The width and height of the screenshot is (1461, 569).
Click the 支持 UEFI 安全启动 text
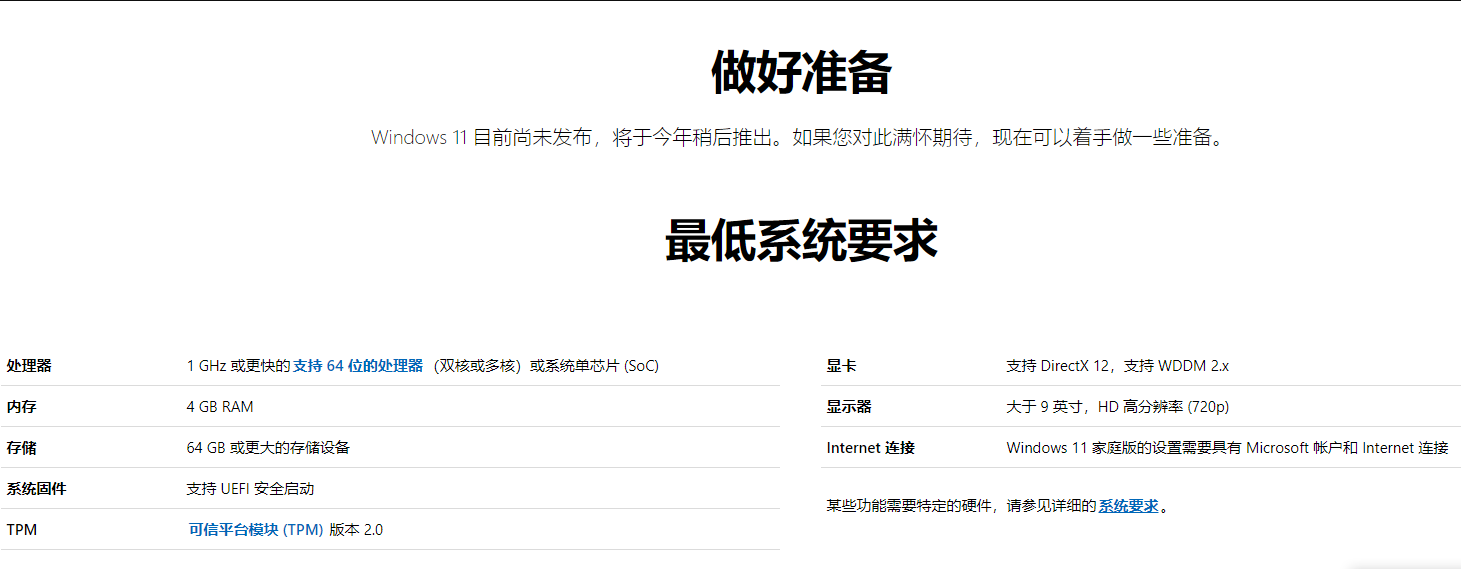coord(250,489)
